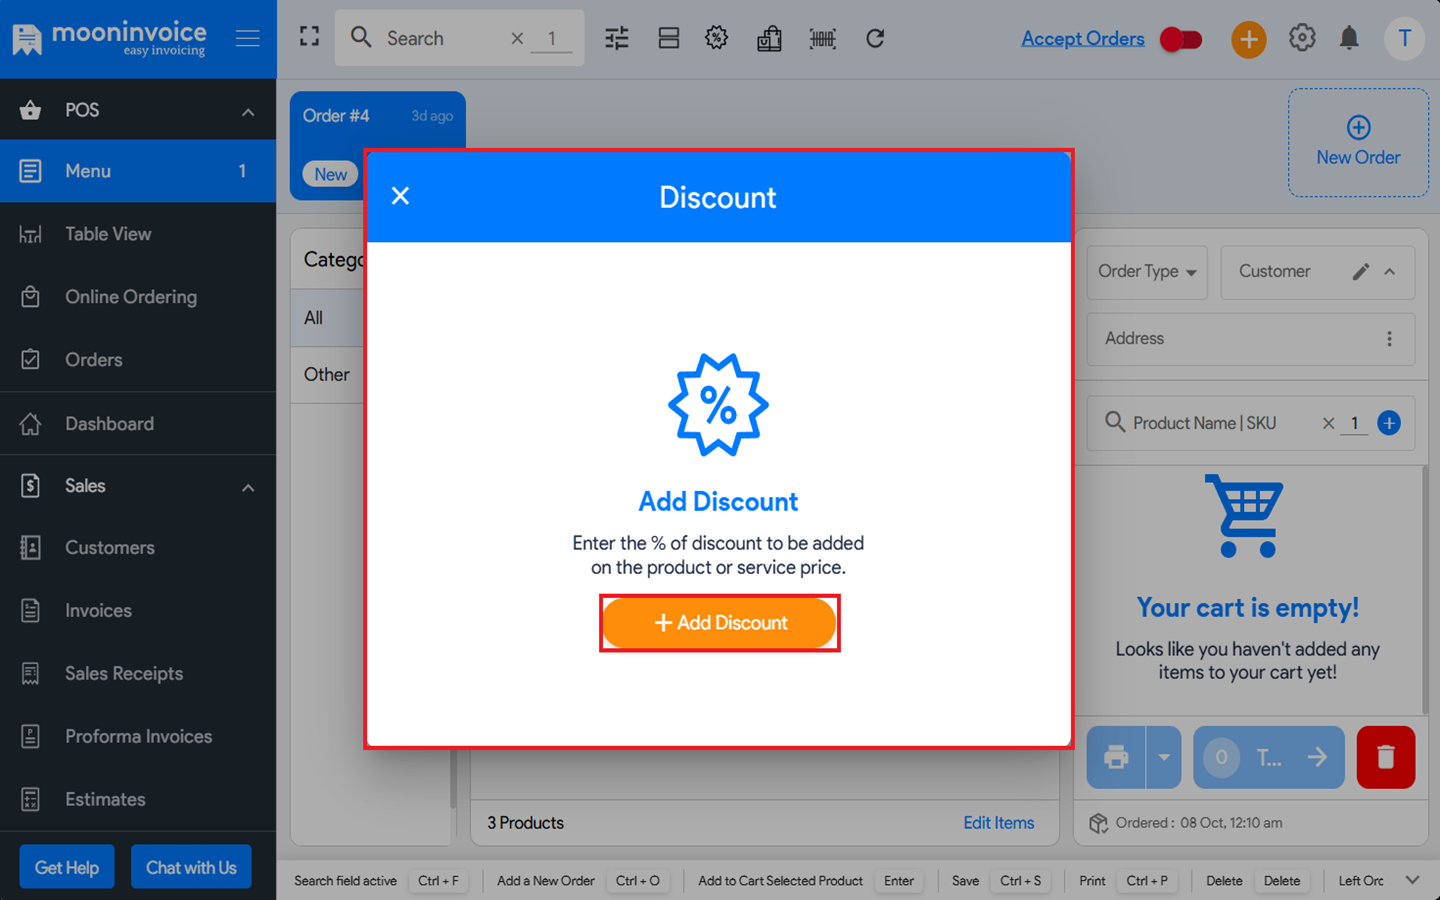
Task: Close the Discount dialog
Action: coord(400,196)
